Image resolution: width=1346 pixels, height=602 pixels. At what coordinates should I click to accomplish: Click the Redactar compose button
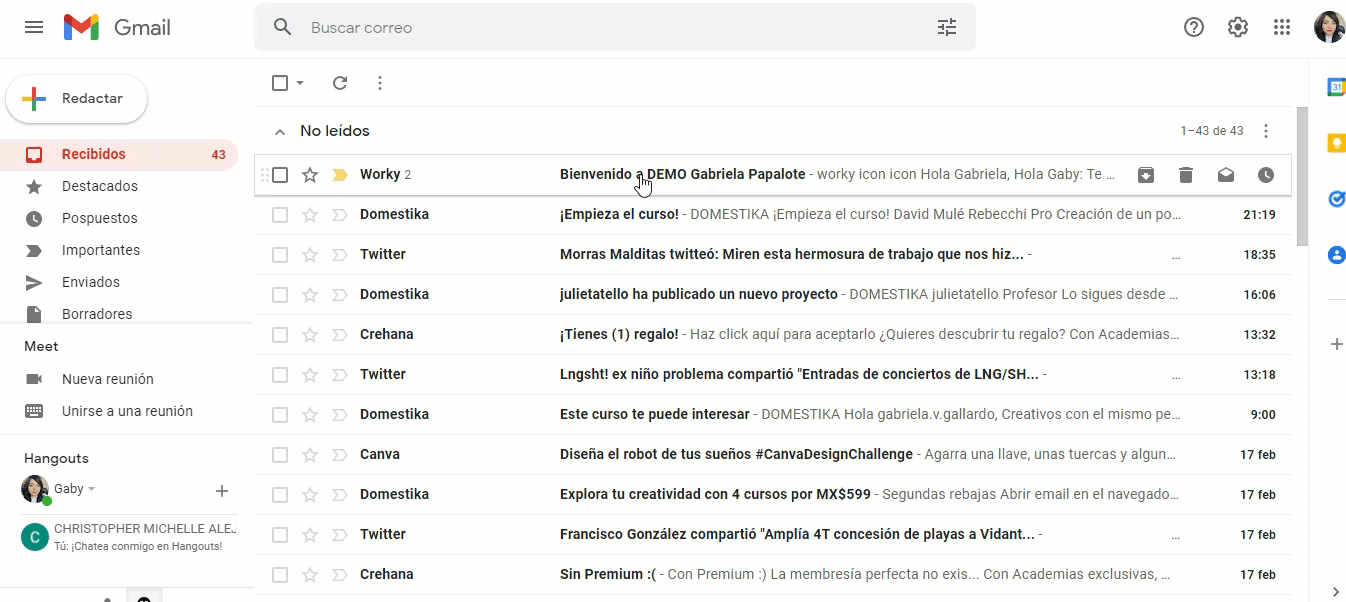(77, 99)
